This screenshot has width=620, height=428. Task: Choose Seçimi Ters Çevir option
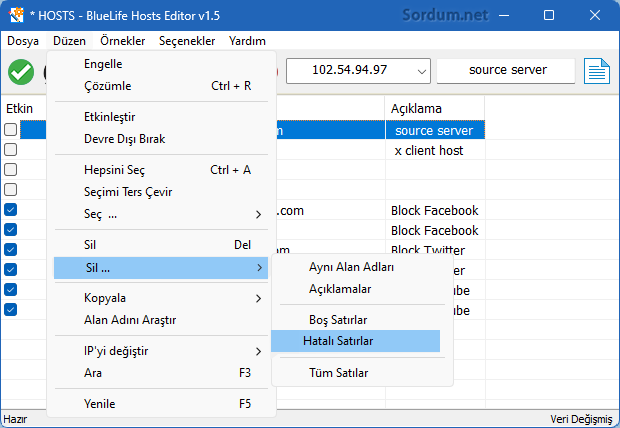coord(161,192)
